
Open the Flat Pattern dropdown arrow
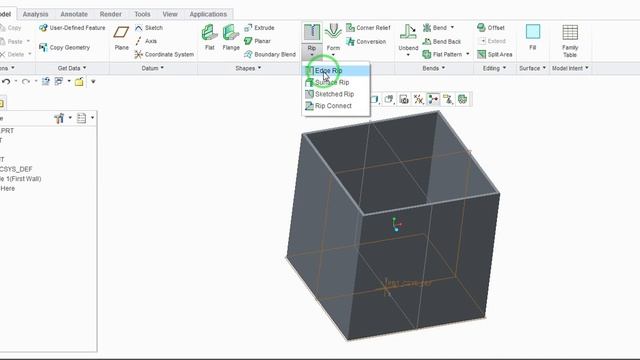(468, 54)
